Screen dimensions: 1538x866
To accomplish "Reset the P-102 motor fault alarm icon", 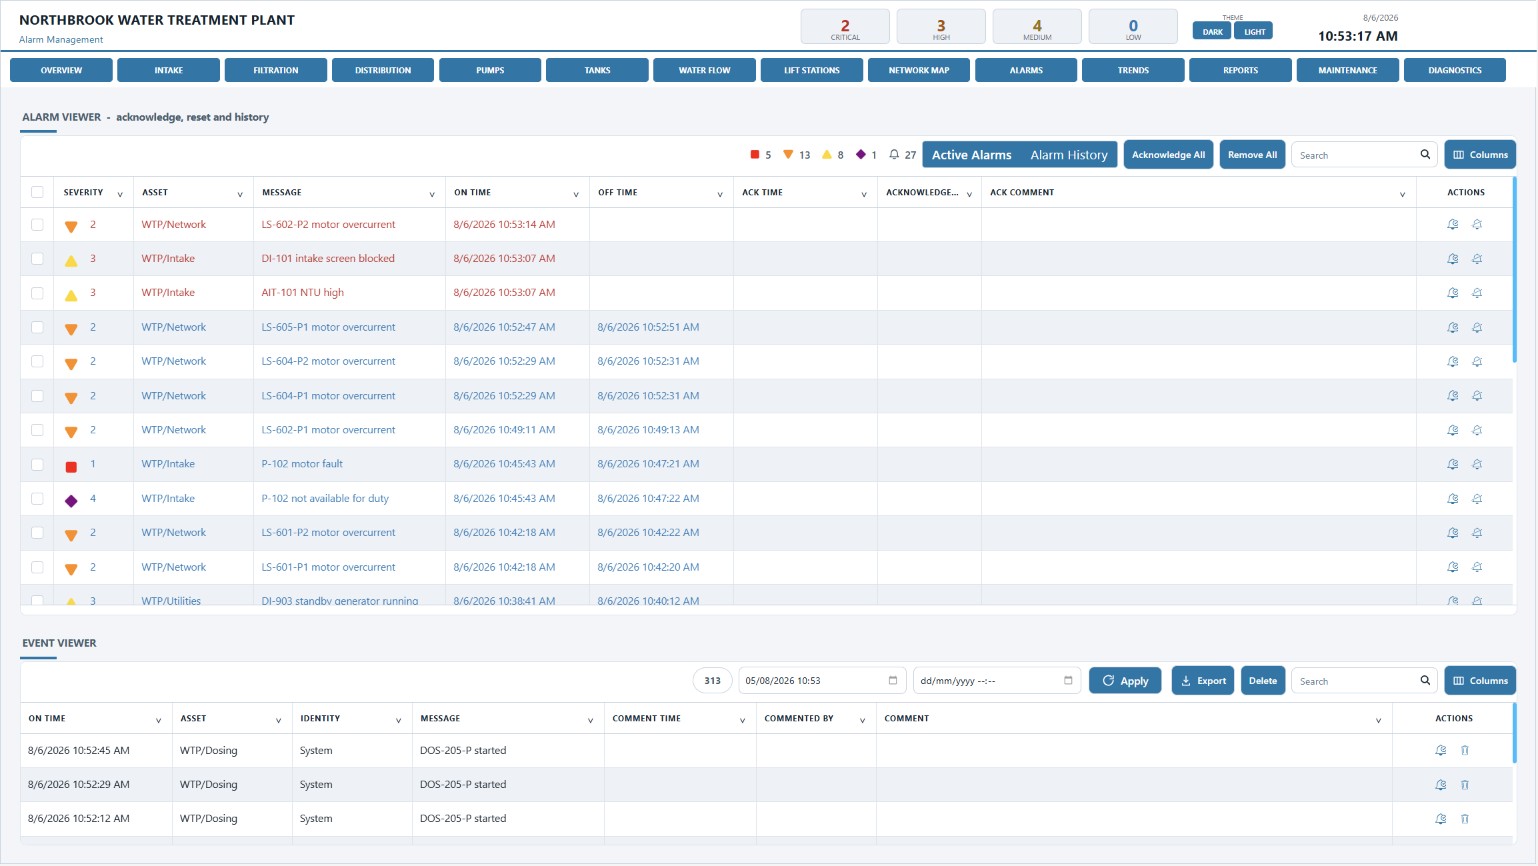I will coord(1477,464).
